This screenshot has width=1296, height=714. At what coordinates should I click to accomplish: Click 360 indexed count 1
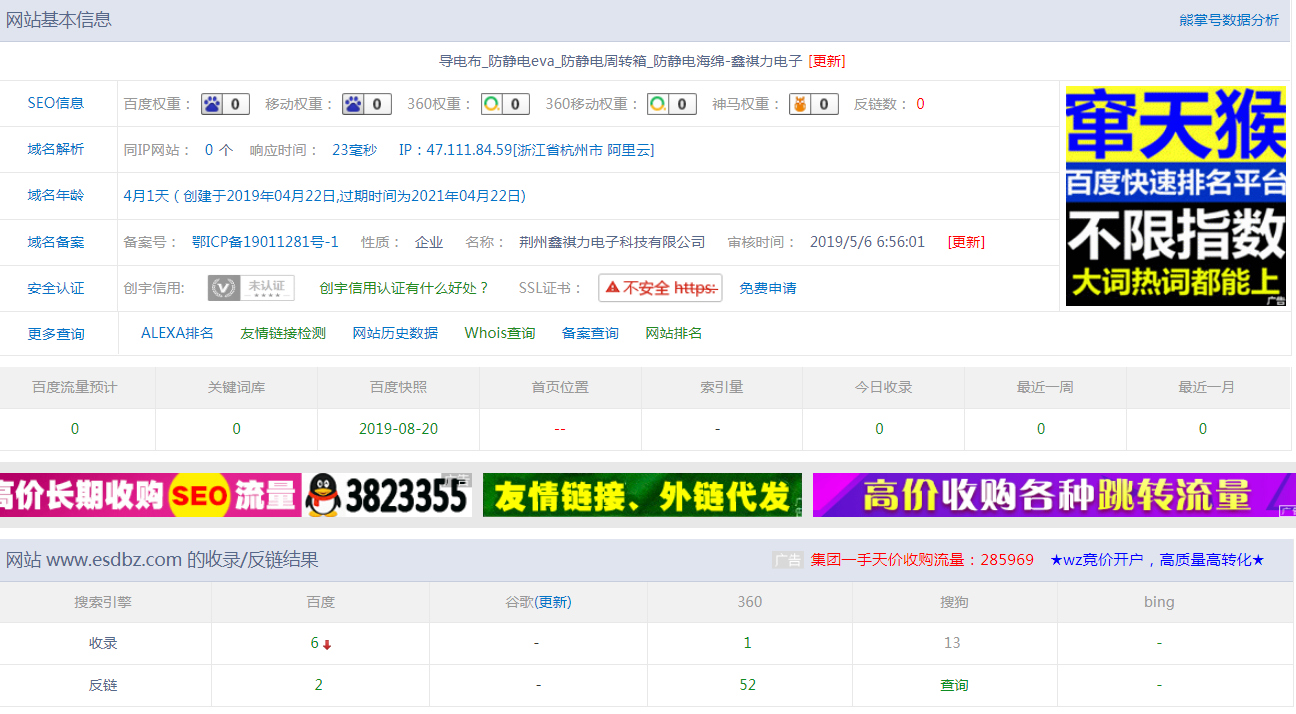748,643
